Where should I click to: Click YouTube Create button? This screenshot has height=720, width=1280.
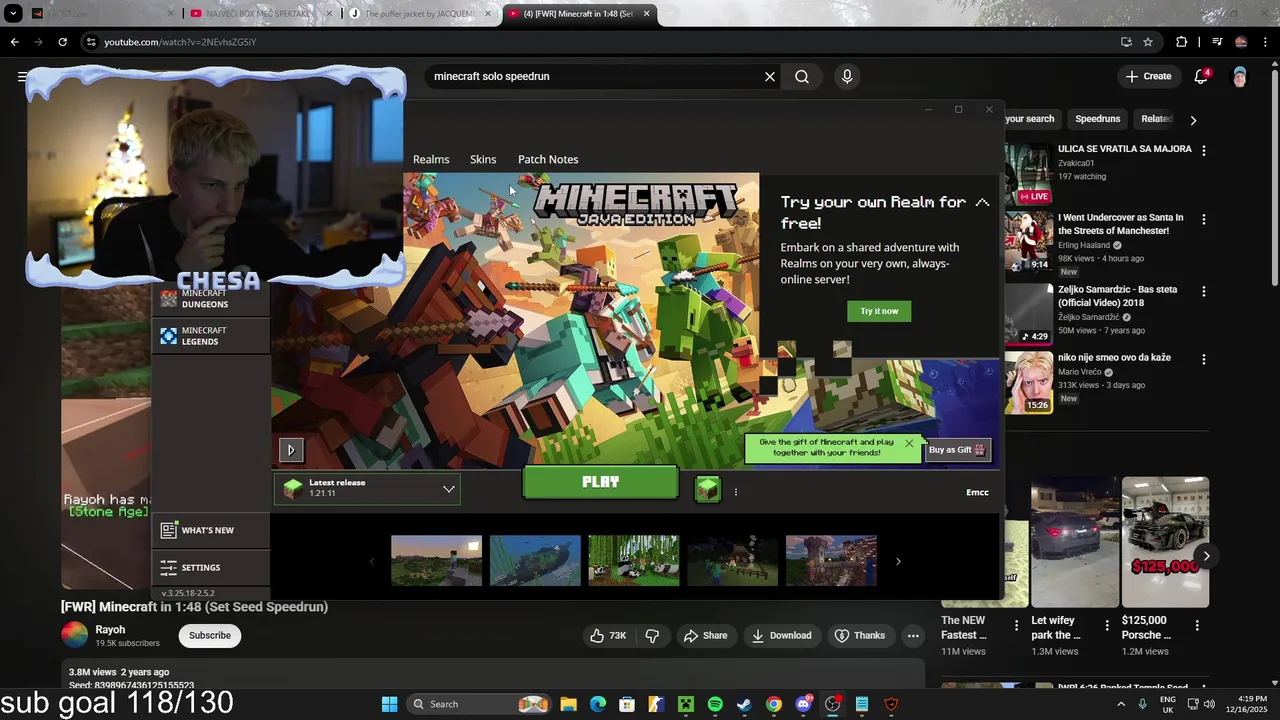(x=1148, y=76)
